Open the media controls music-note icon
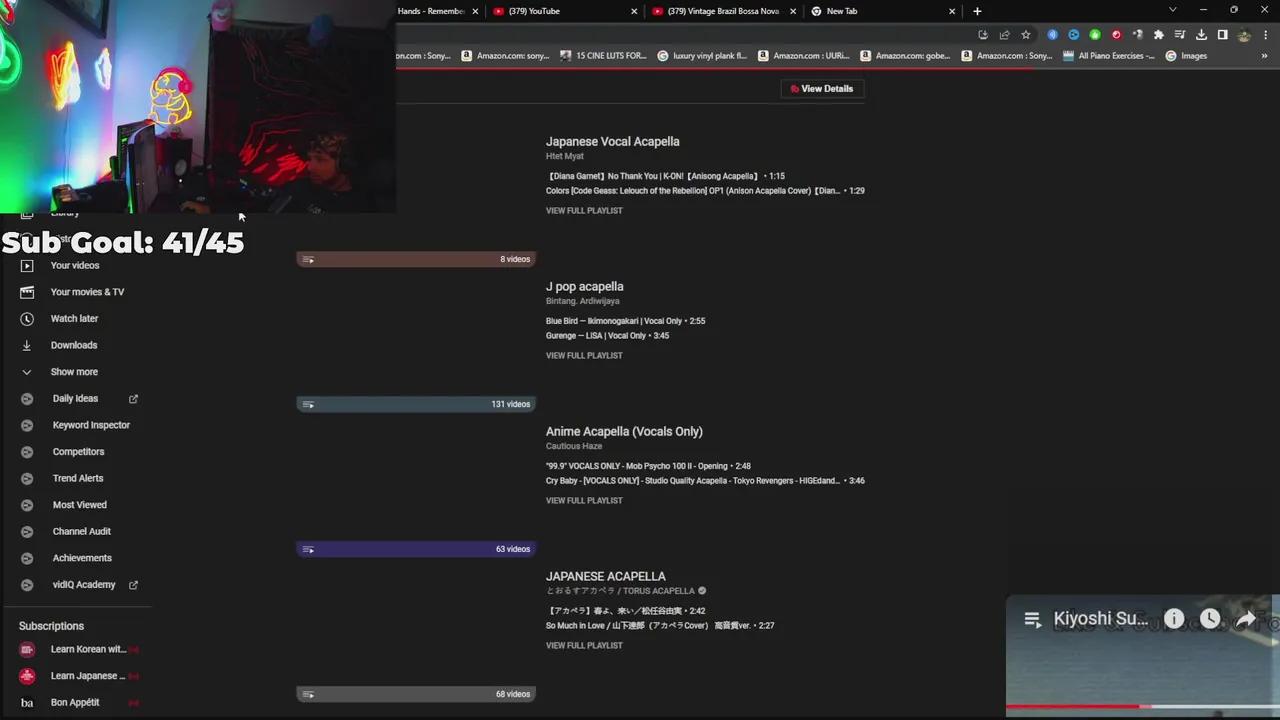Screen dimensions: 1280x720 (x=1180, y=35)
